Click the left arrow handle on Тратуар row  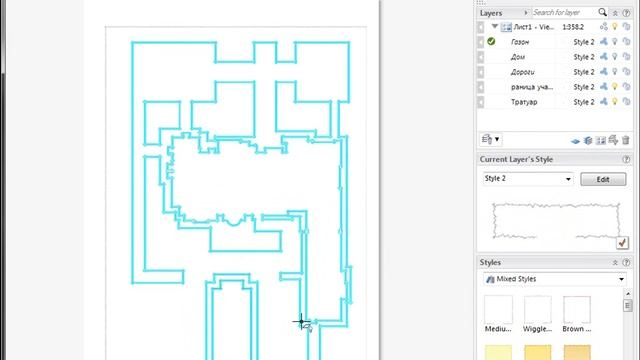point(481,102)
